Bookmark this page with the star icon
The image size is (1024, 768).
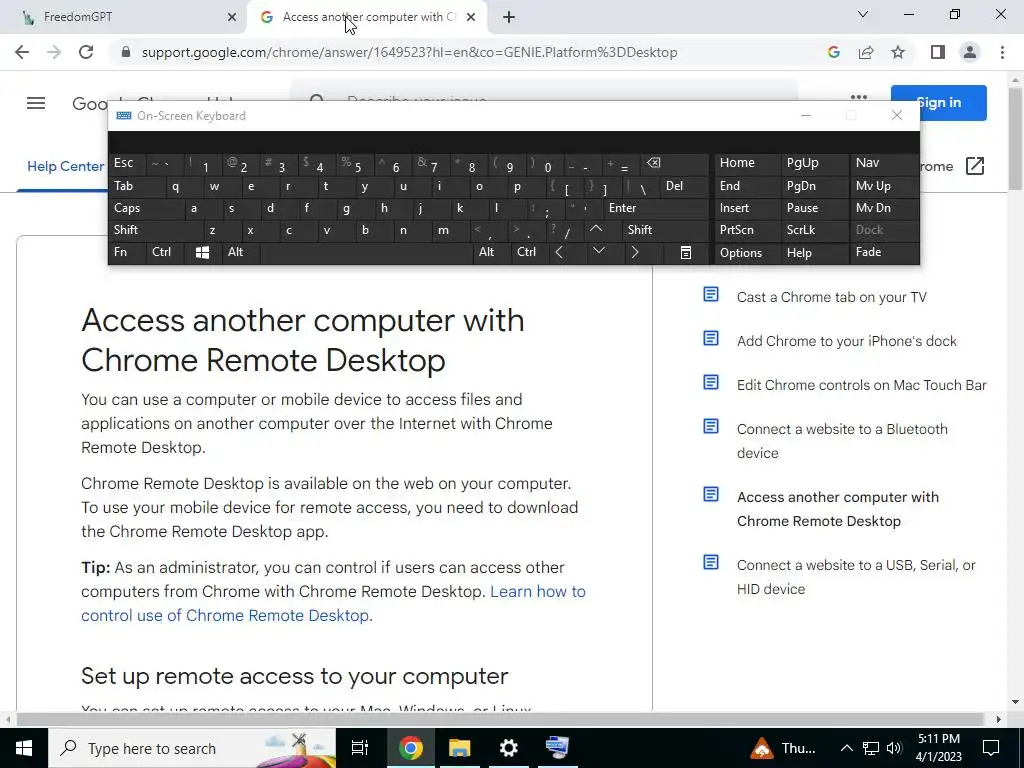tap(898, 52)
